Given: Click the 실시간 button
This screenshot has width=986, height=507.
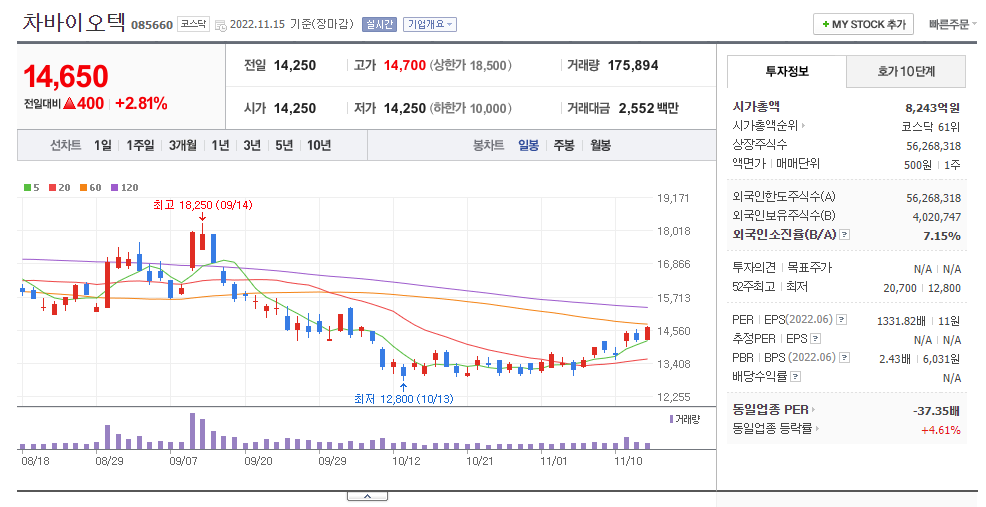Looking at the screenshot, I should 379,25.
